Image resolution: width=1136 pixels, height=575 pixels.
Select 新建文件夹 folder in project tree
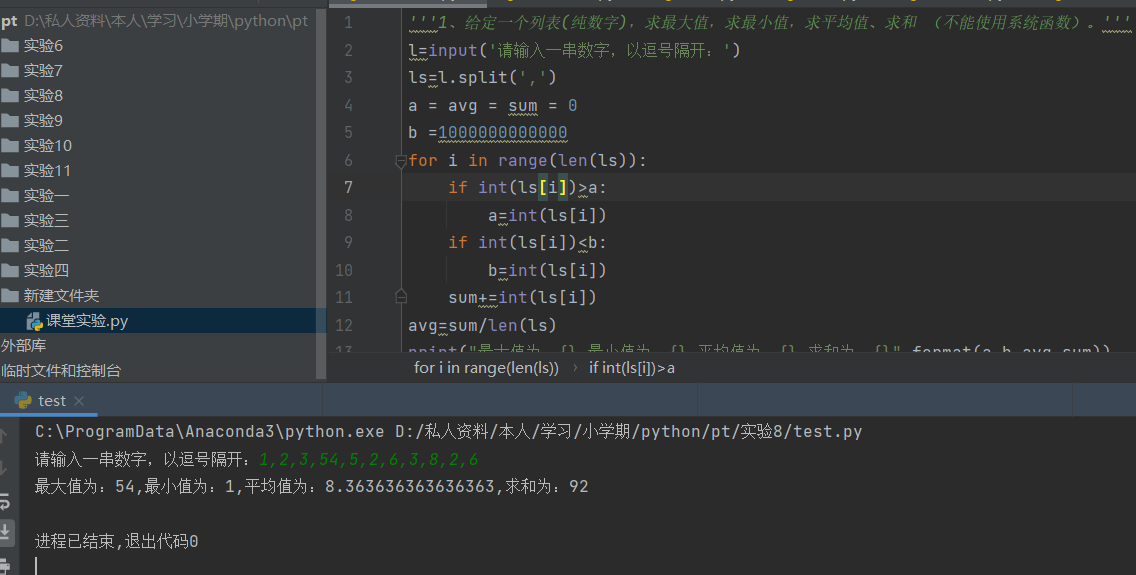tap(61, 295)
